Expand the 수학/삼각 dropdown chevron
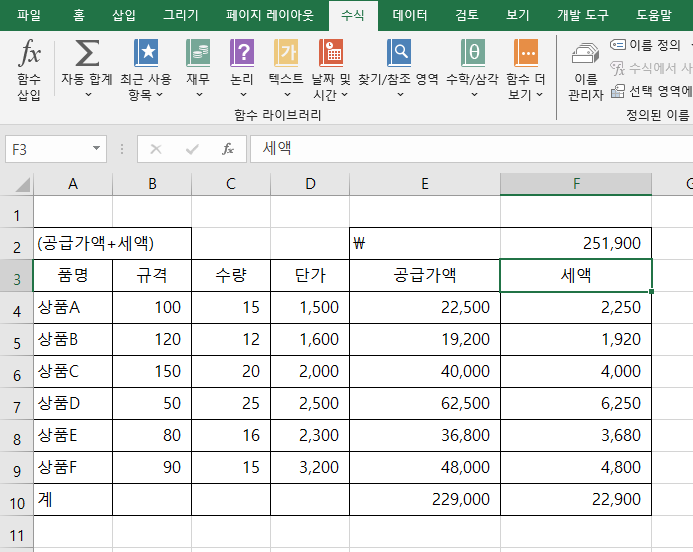 pos(474,95)
